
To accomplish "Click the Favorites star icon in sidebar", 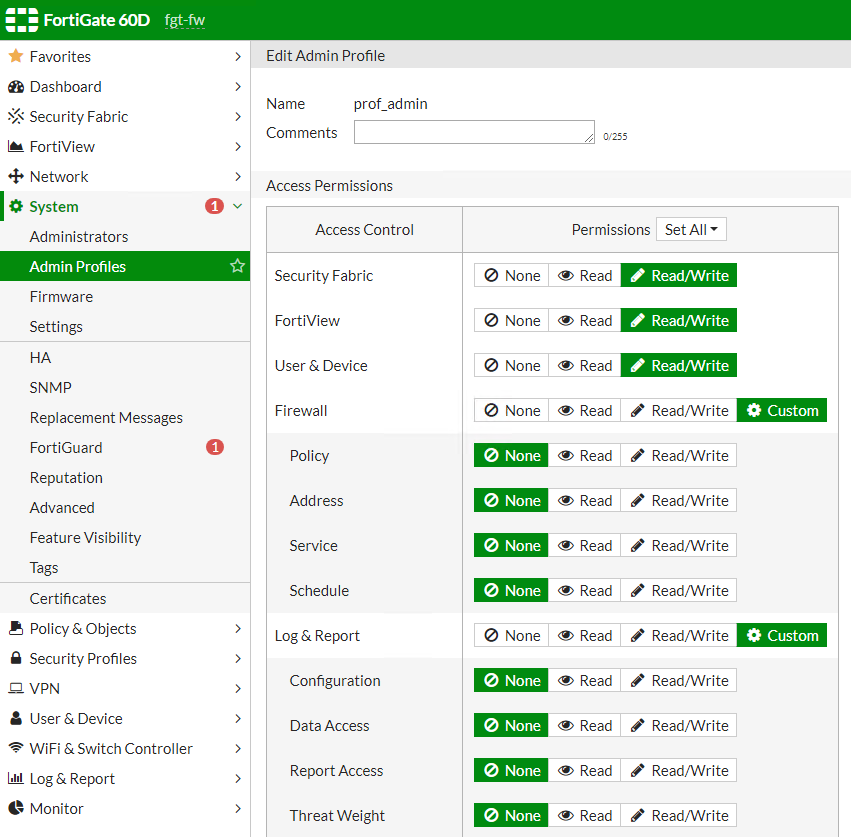I will (x=15, y=57).
